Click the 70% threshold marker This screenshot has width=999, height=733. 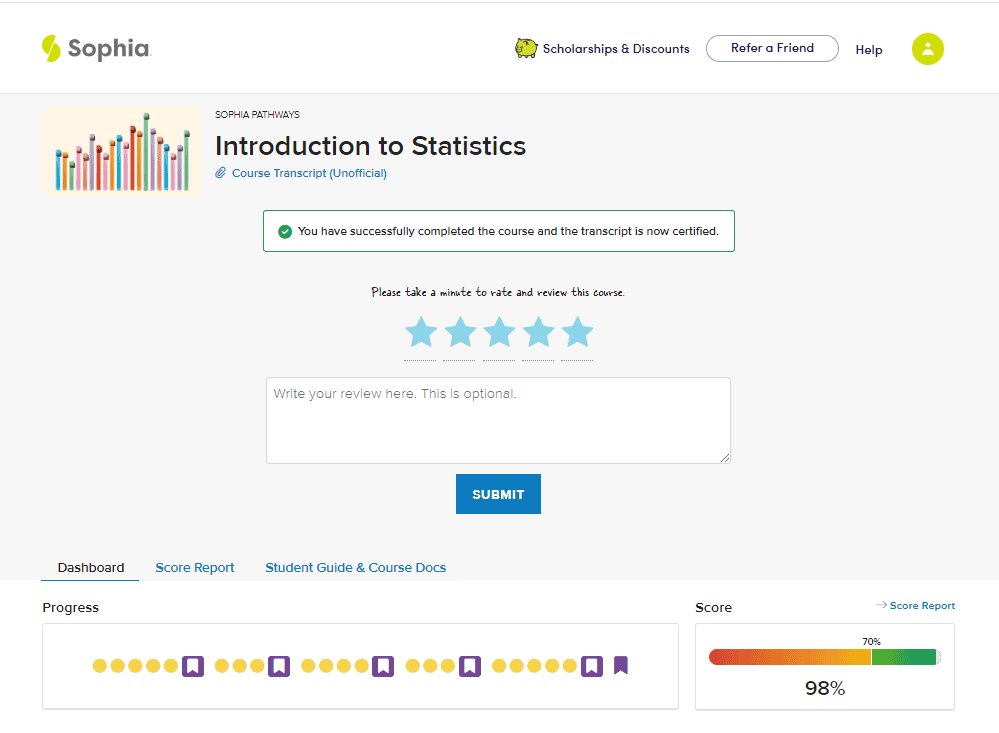(x=872, y=642)
